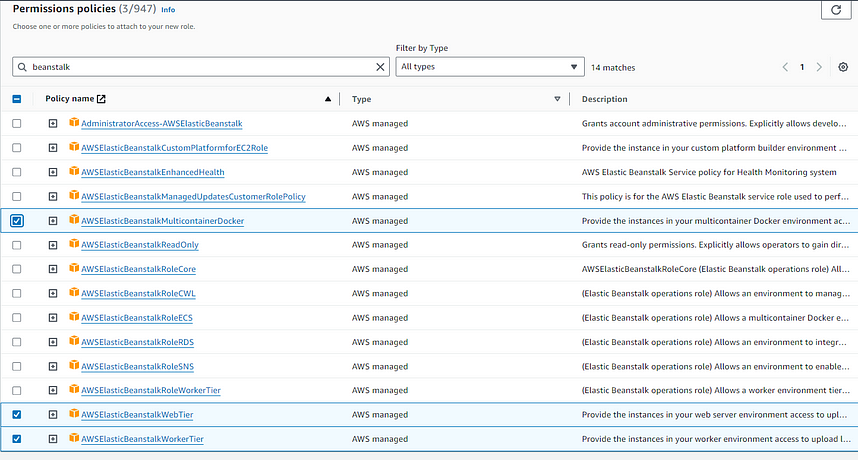
Task: Click description of AWSElasticBeanstalkWorkerTier row
Action: point(716,439)
